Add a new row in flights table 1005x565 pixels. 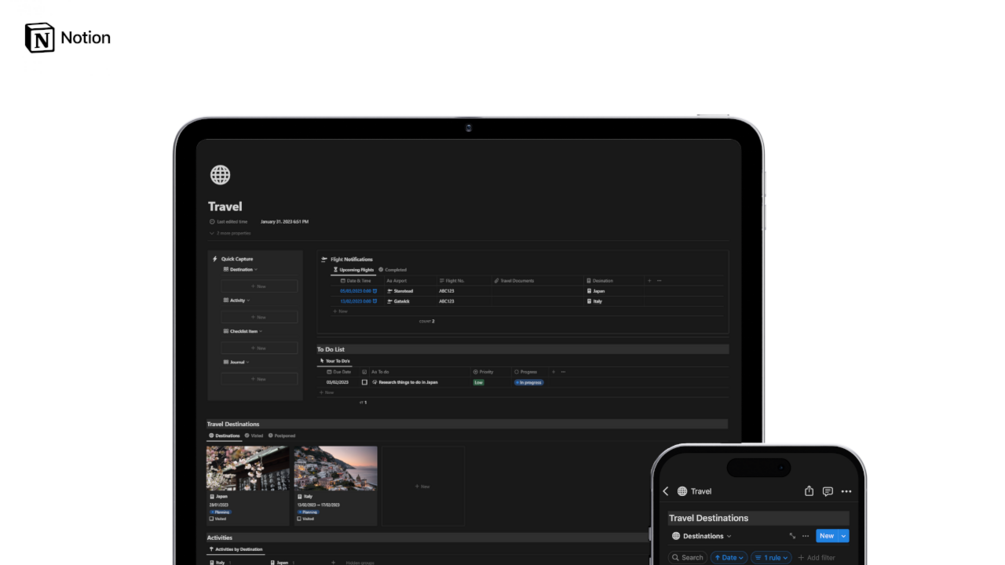pyautogui.click(x=340, y=311)
